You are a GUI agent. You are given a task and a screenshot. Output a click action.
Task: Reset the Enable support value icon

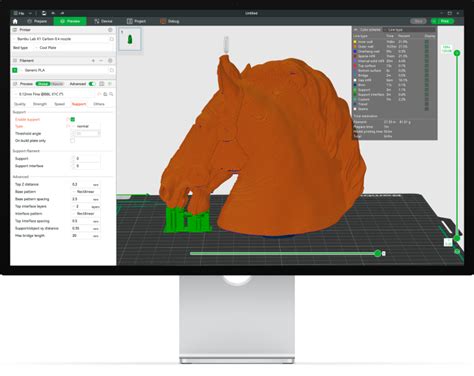click(x=68, y=119)
